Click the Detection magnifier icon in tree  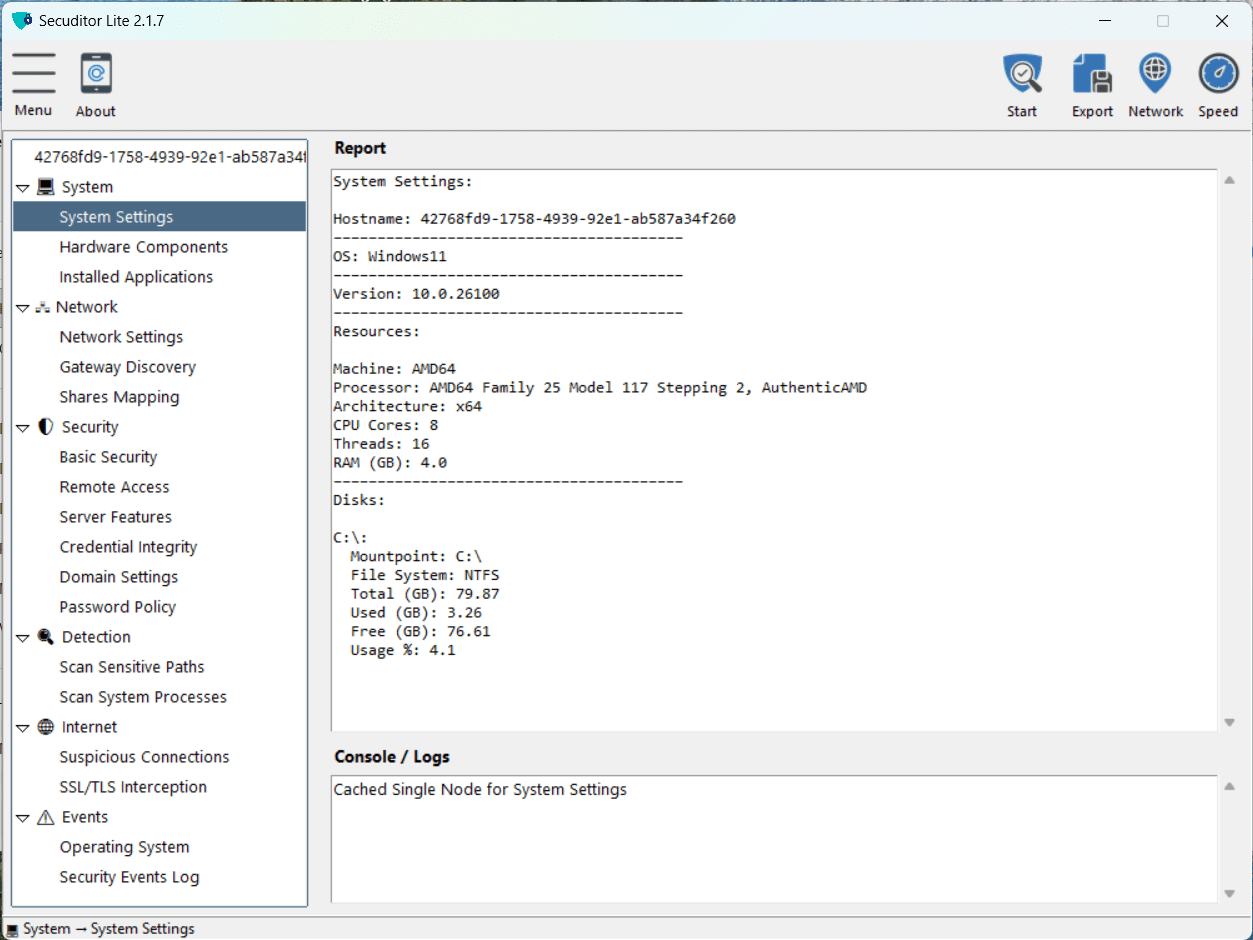pos(46,637)
